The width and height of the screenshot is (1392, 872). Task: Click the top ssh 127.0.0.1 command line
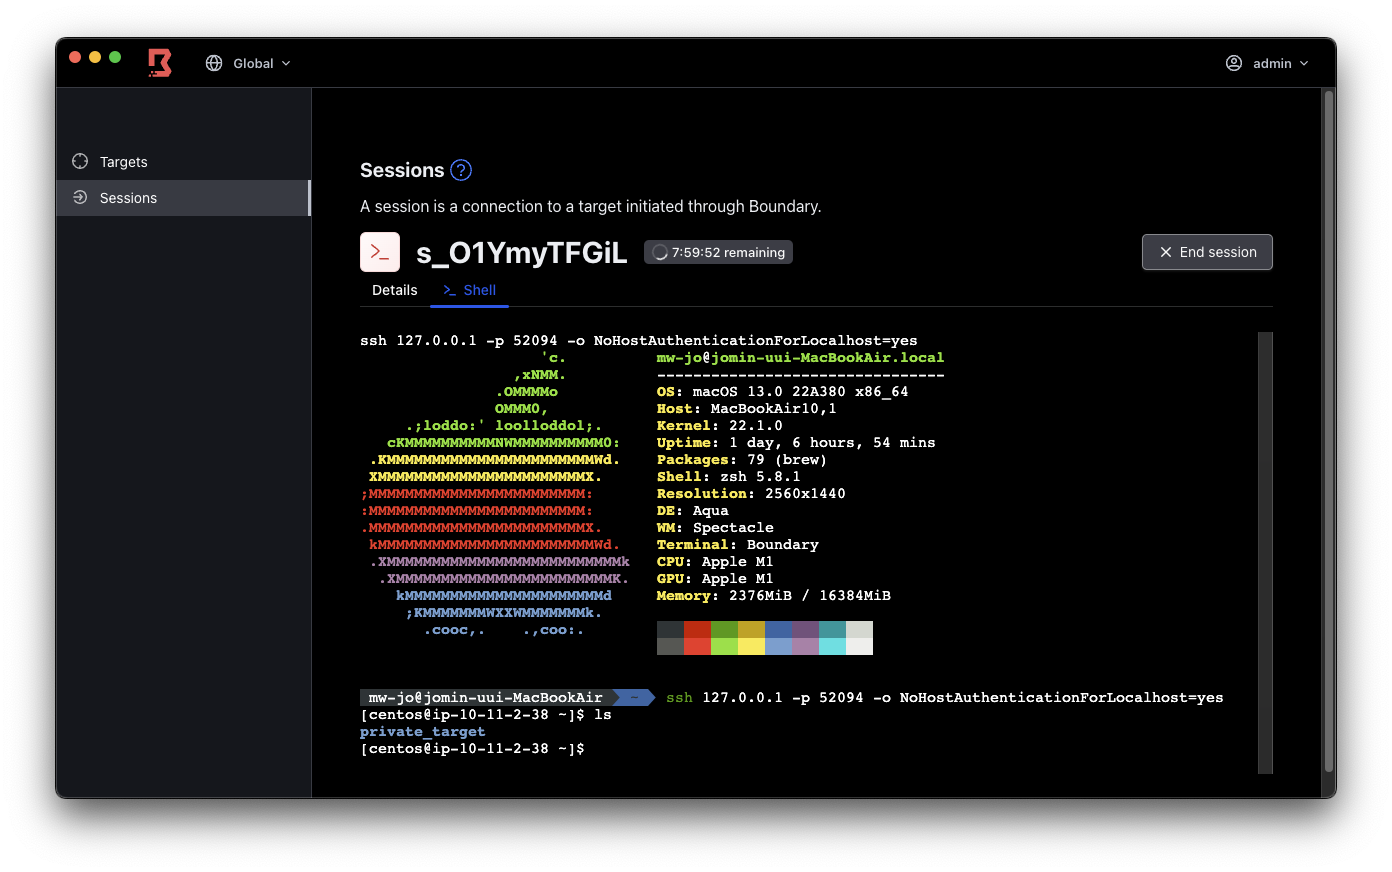click(x=639, y=341)
